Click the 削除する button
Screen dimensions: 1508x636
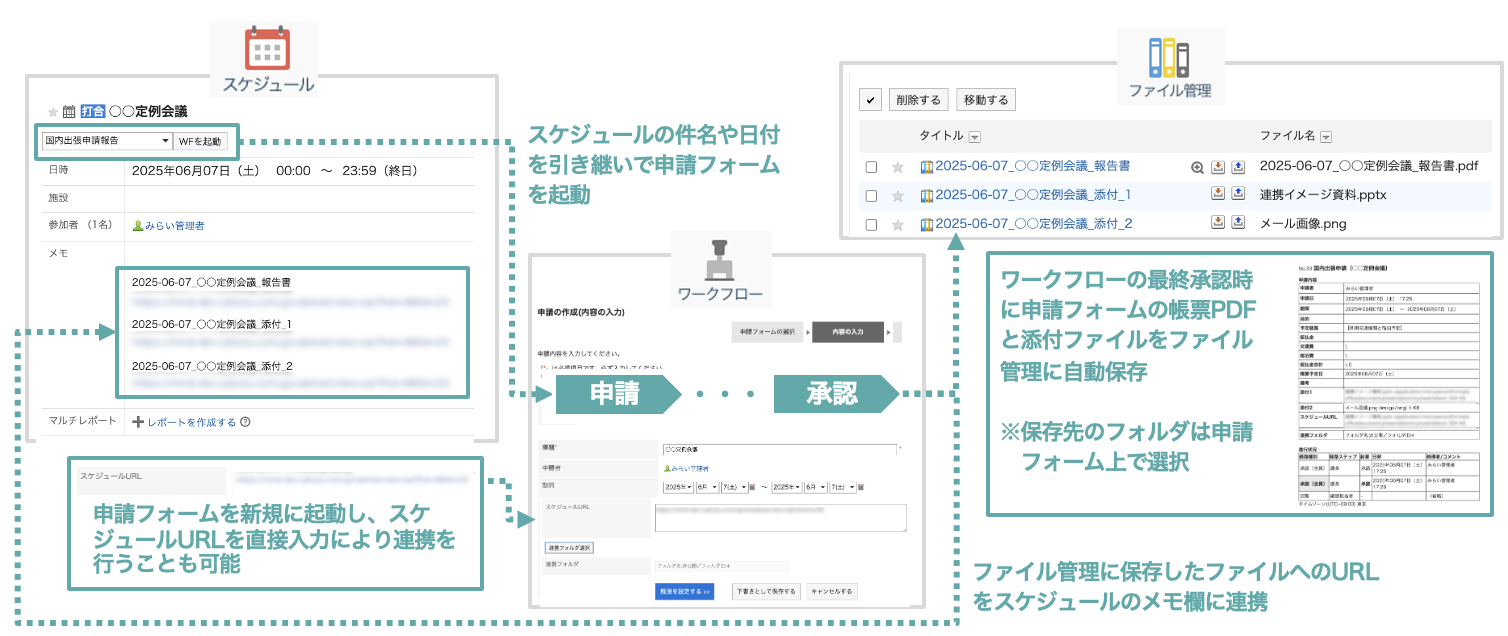pos(917,100)
